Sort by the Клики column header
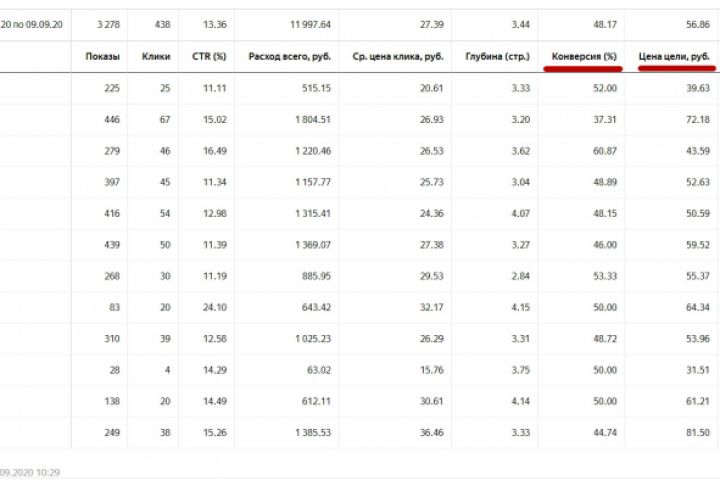Image resolution: width=720 pixels, height=480 pixels. click(157, 57)
